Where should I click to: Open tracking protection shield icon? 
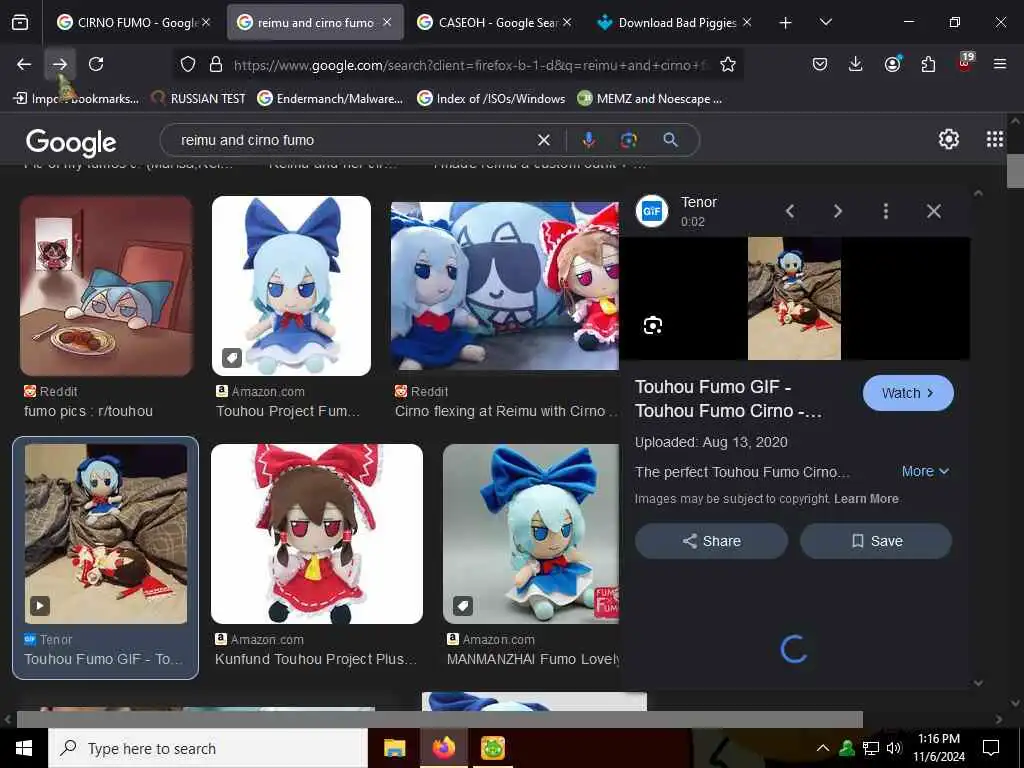click(188, 65)
